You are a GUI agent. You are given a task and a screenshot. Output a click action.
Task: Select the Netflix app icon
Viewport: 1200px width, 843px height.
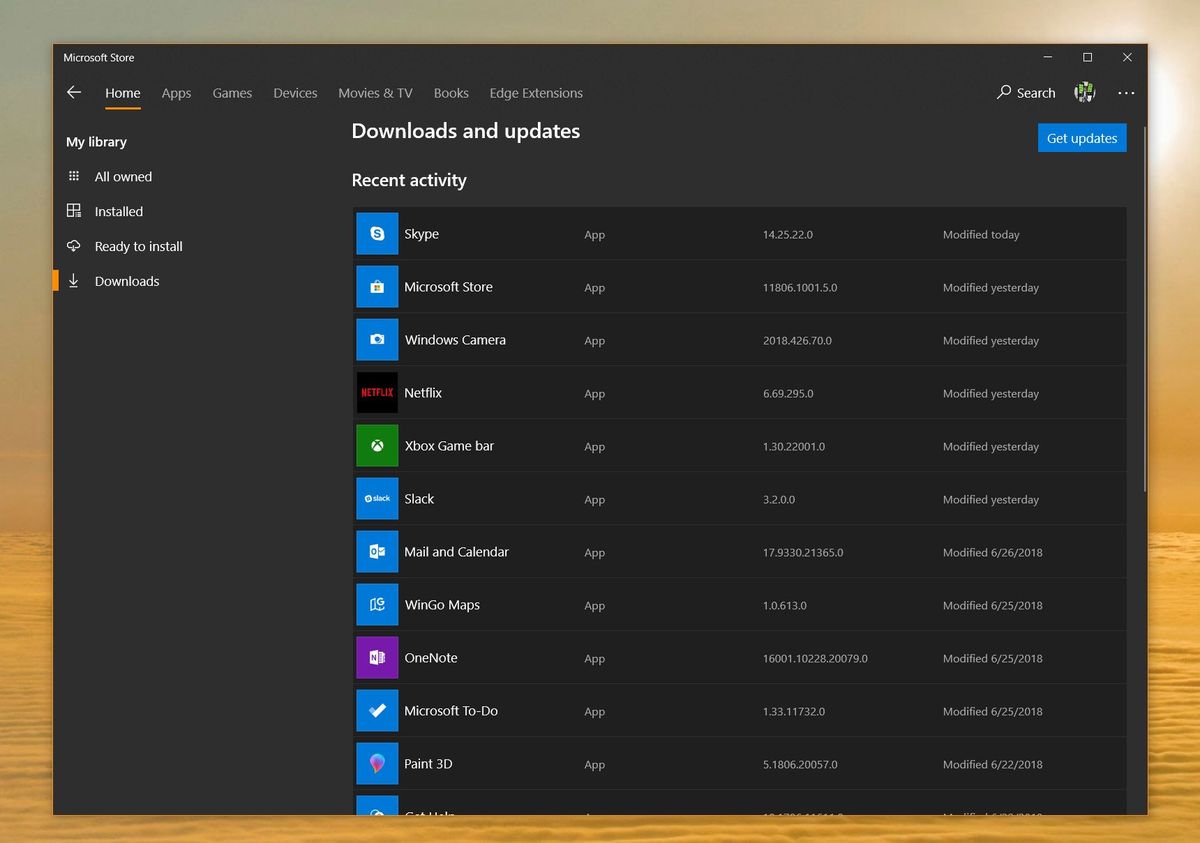point(377,392)
